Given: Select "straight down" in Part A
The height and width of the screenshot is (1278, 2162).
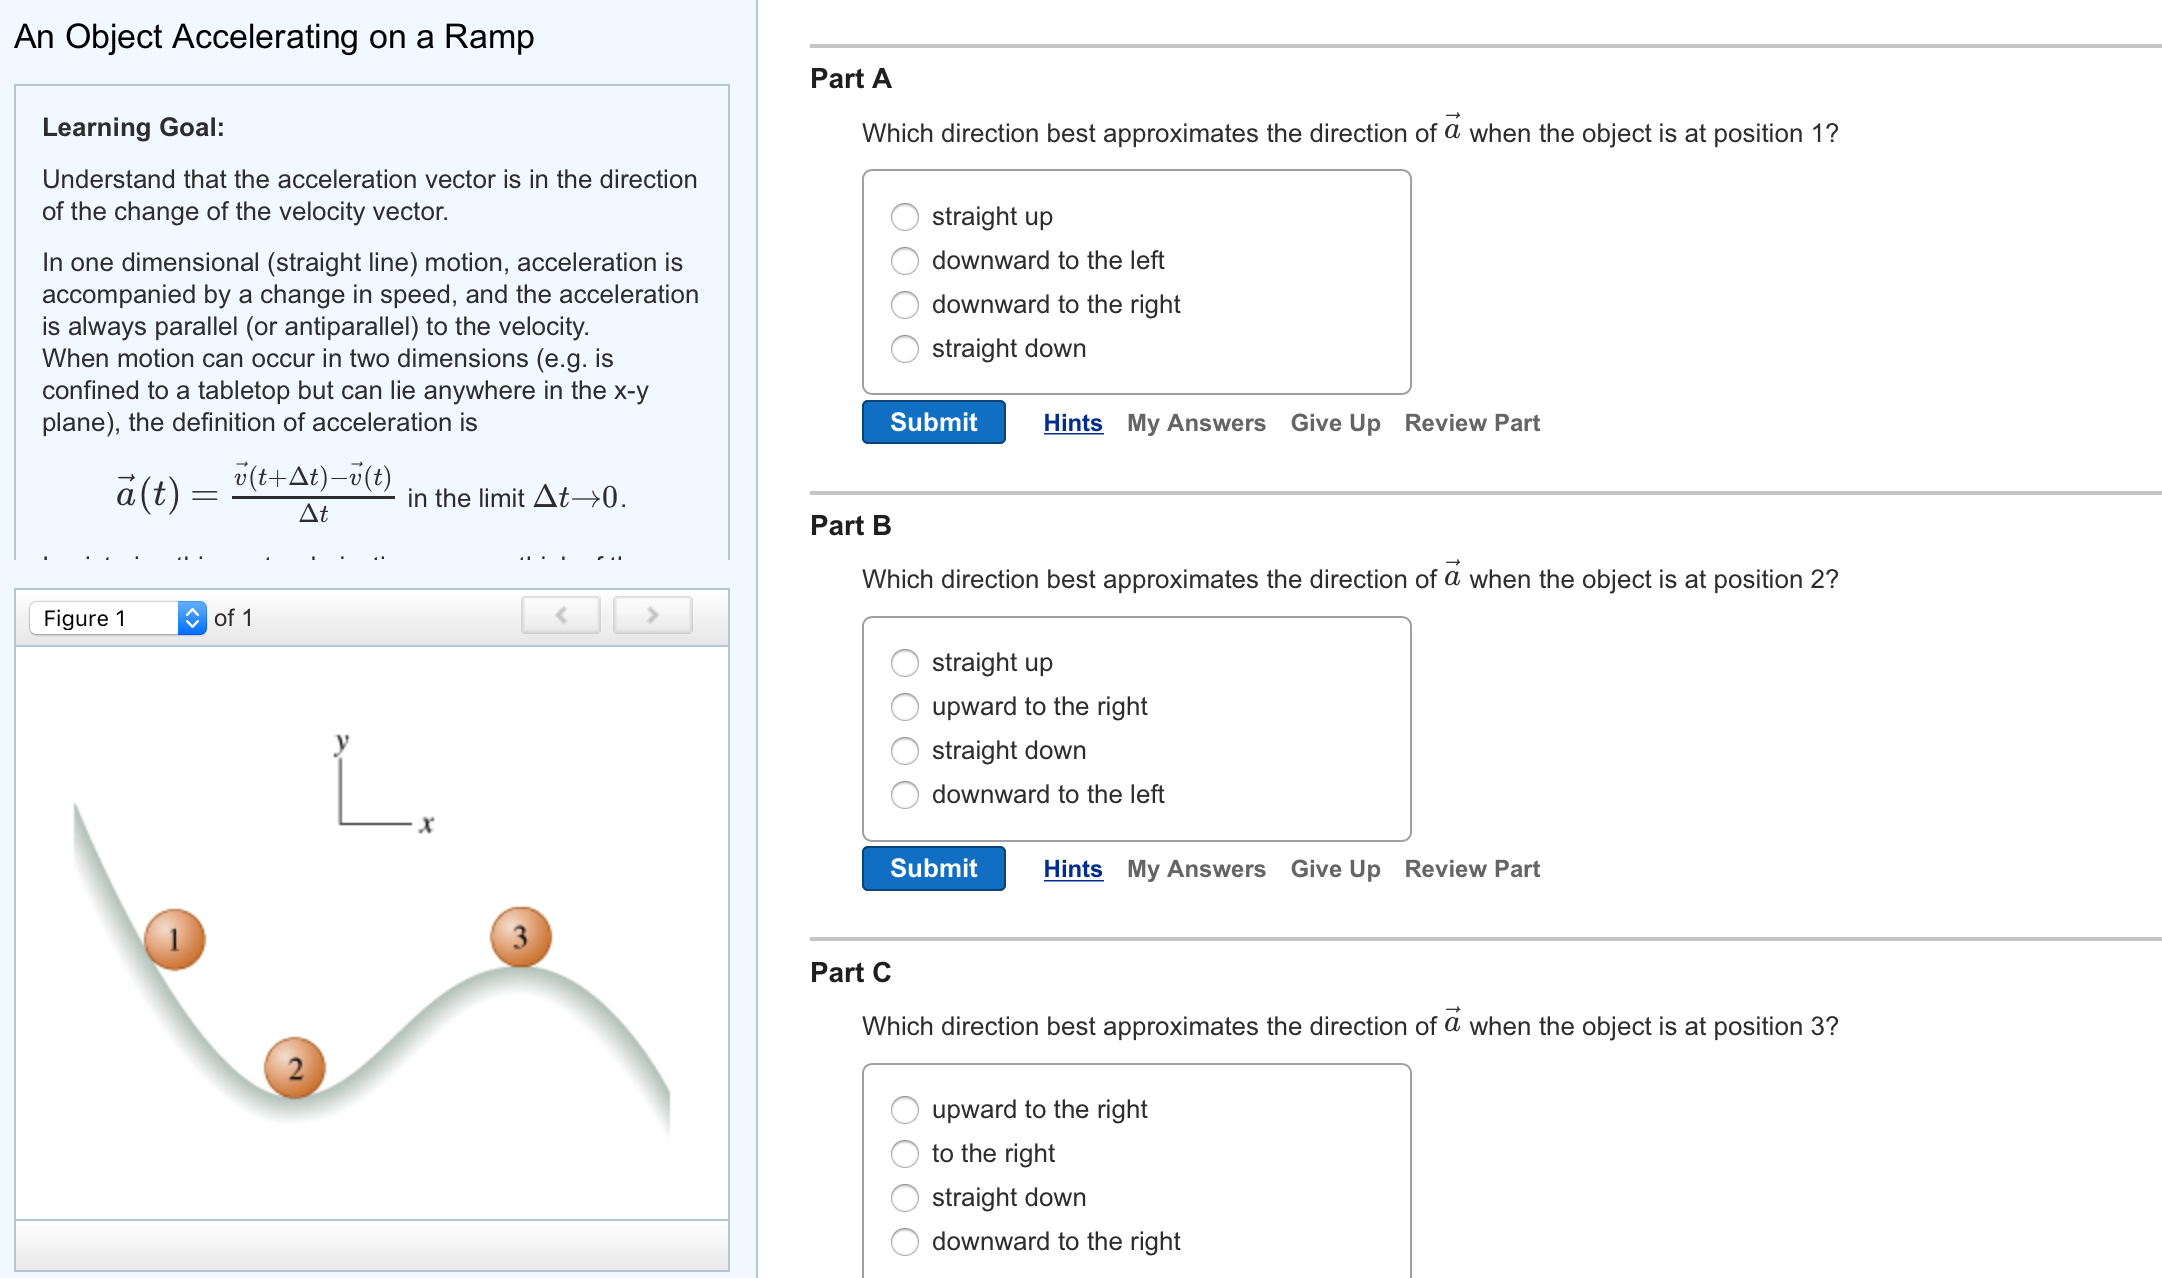Looking at the screenshot, I should pyautogui.click(x=904, y=349).
